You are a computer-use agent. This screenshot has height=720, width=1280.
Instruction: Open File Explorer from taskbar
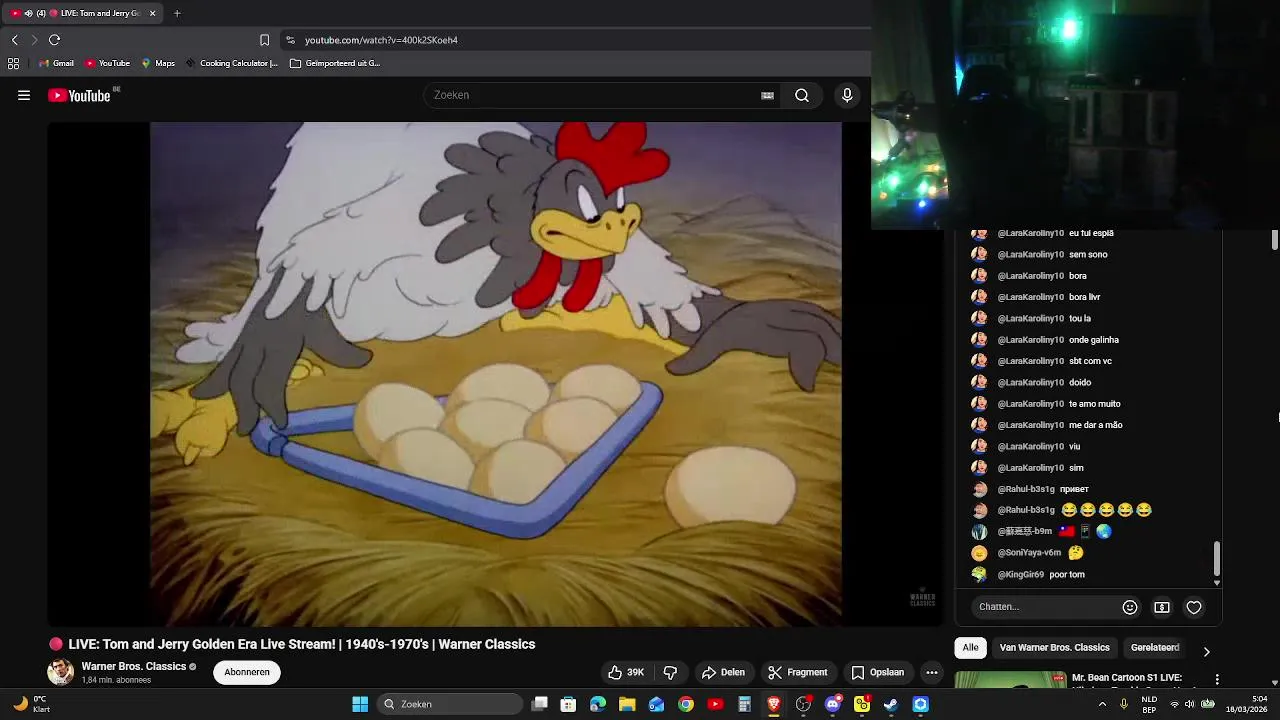pos(627,704)
